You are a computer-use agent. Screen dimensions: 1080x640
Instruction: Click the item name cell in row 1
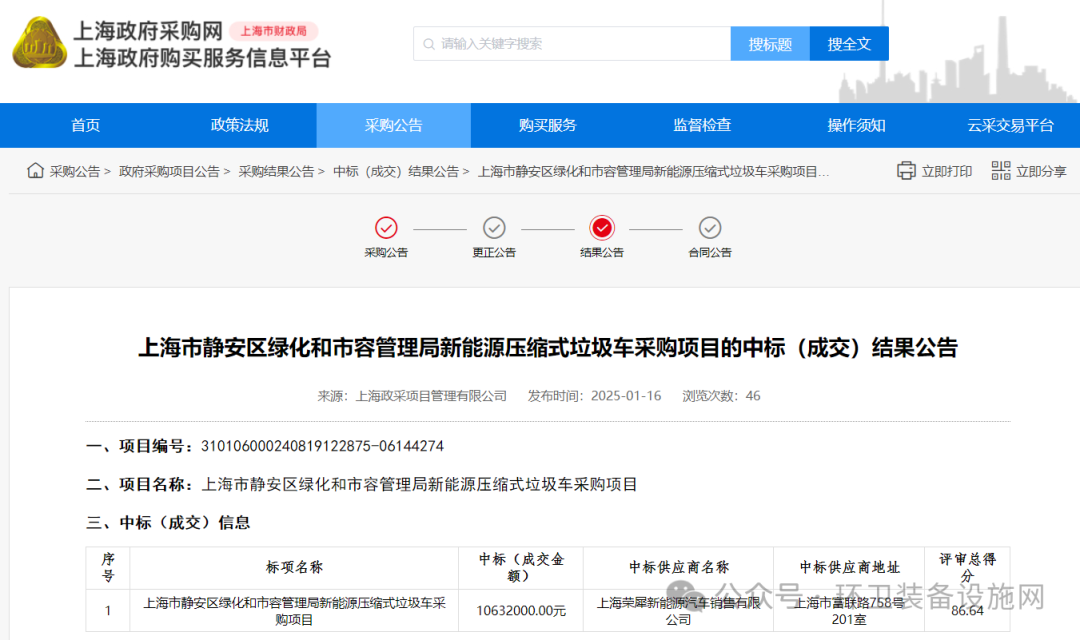click(x=294, y=610)
